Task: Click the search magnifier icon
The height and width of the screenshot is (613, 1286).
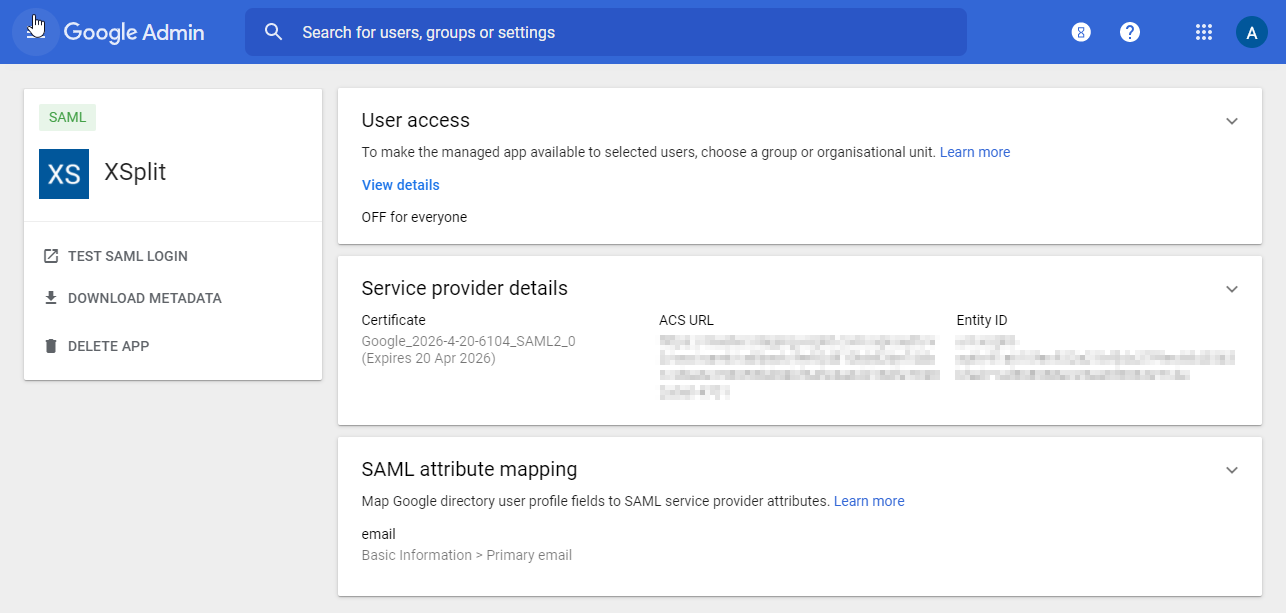Action: click(x=274, y=32)
